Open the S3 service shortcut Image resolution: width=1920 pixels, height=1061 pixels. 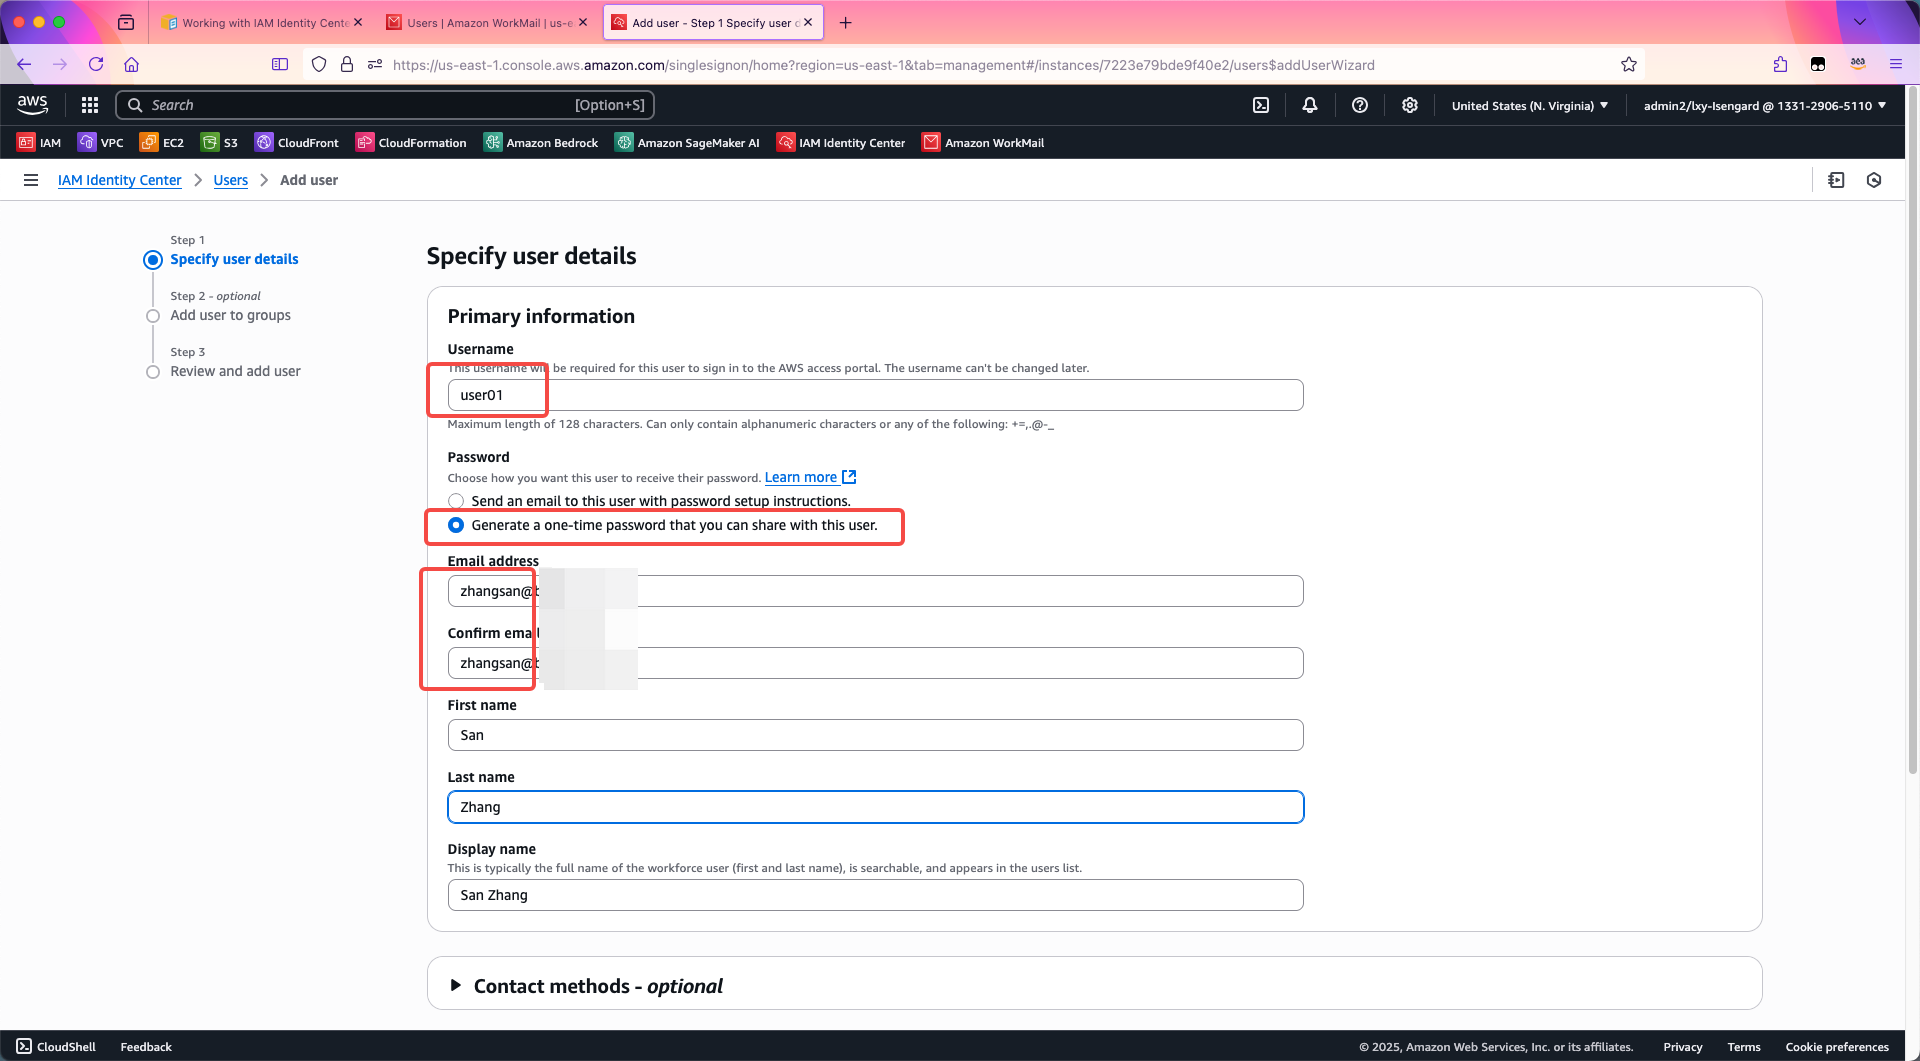pos(220,142)
